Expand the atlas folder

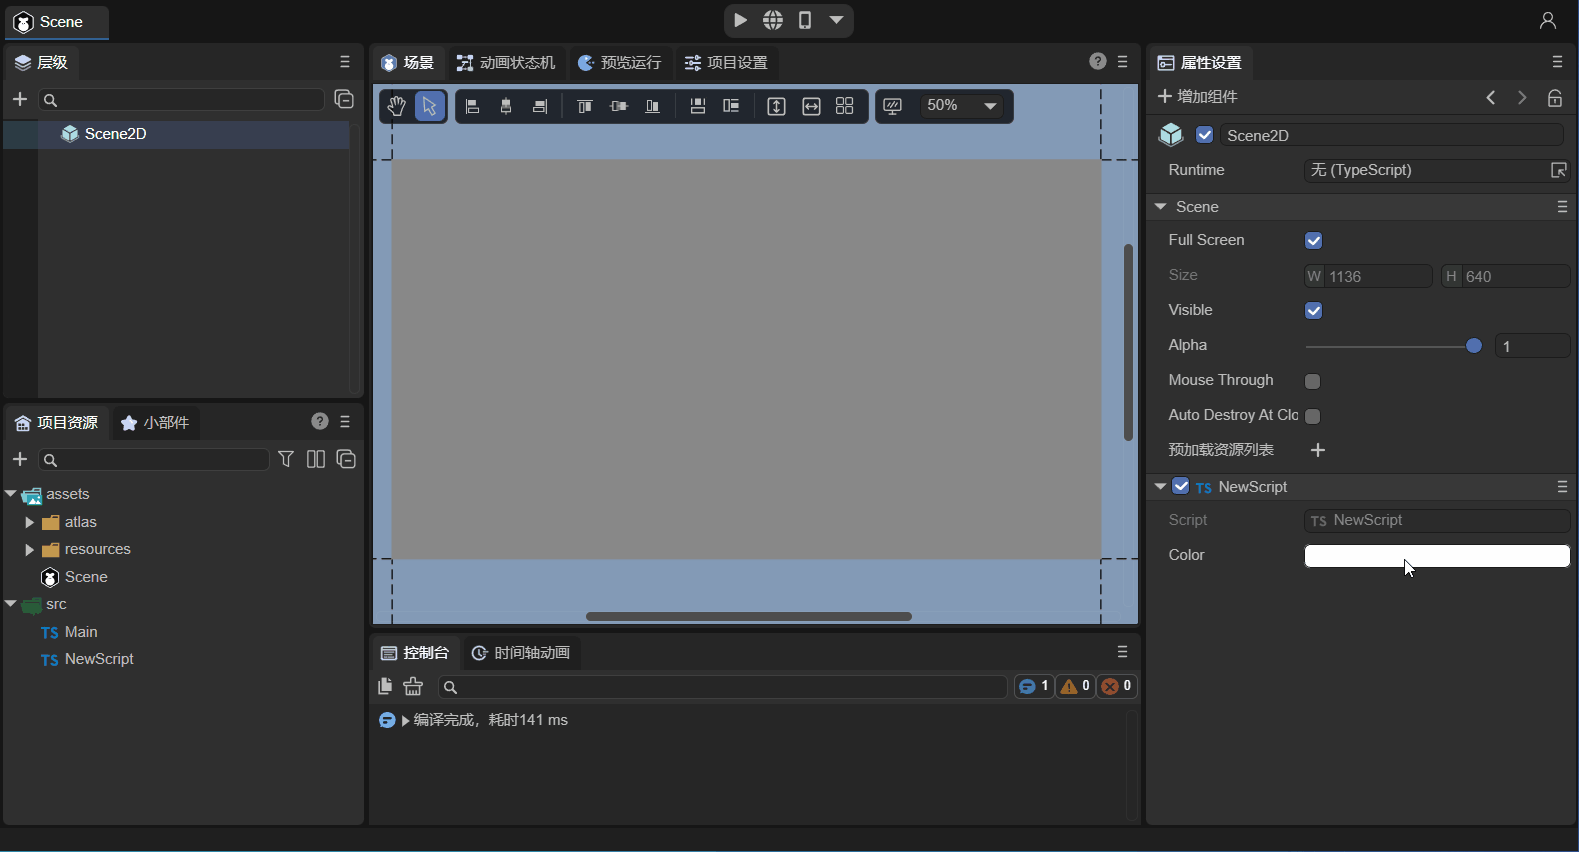pos(29,522)
